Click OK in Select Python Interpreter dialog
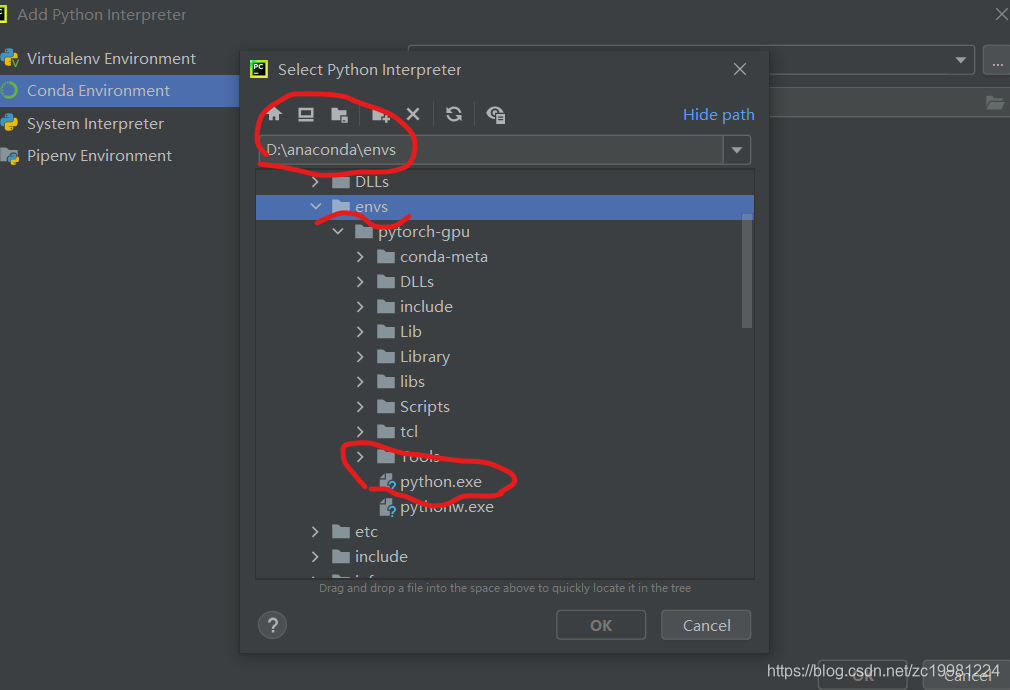This screenshot has width=1010, height=690. 601,625
